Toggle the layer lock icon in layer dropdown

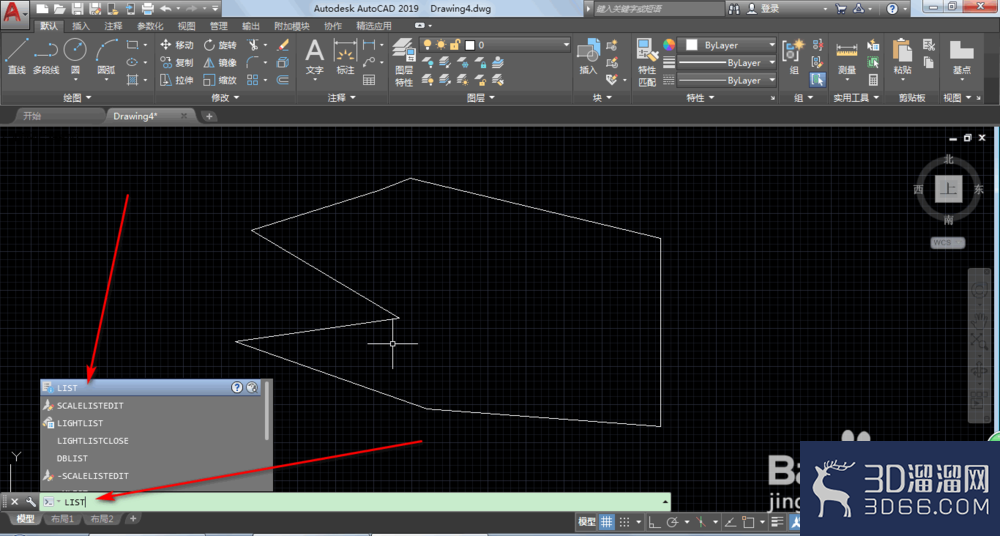(x=455, y=45)
